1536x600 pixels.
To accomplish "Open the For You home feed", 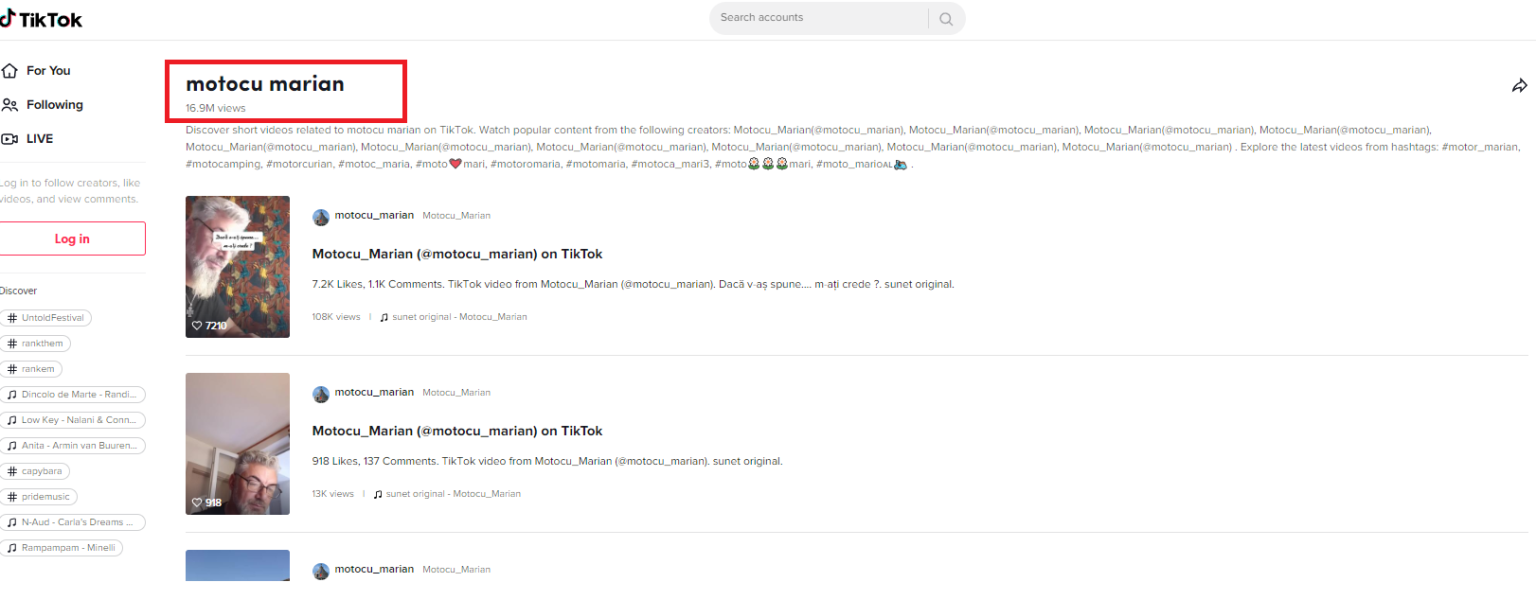I will [47, 71].
